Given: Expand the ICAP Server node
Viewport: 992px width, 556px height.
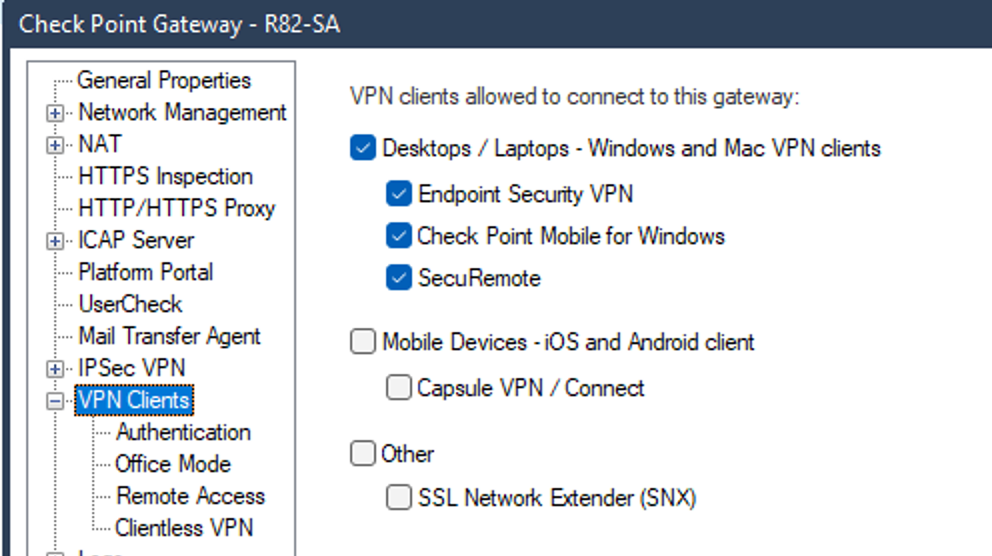Looking at the screenshot, I should tap(55, 241).
